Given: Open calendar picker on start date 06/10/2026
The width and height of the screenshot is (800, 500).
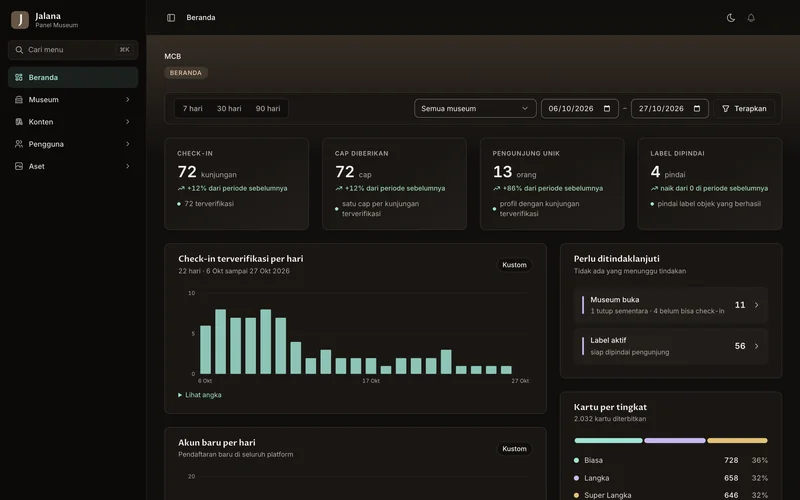Looking at the screenshot, I should pos(607,109).
